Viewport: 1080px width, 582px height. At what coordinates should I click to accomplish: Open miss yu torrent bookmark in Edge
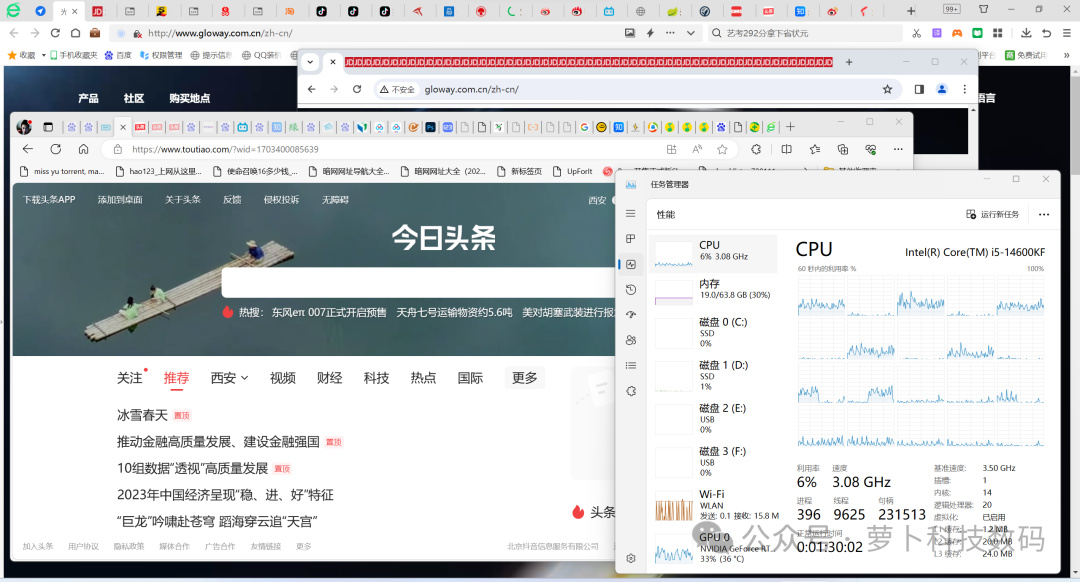[x=62, y=172]
